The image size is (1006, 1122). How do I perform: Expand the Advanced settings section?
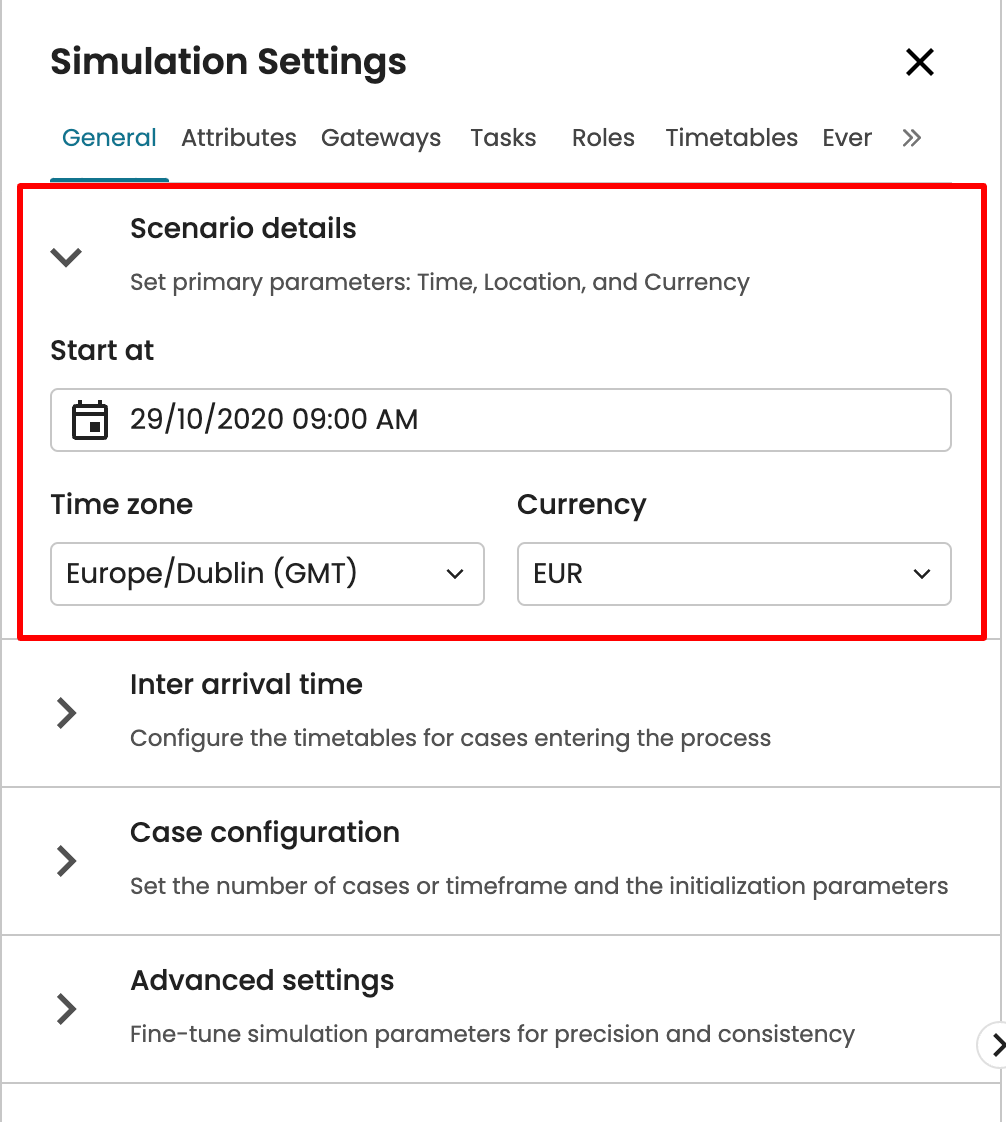coord(67,1009)
